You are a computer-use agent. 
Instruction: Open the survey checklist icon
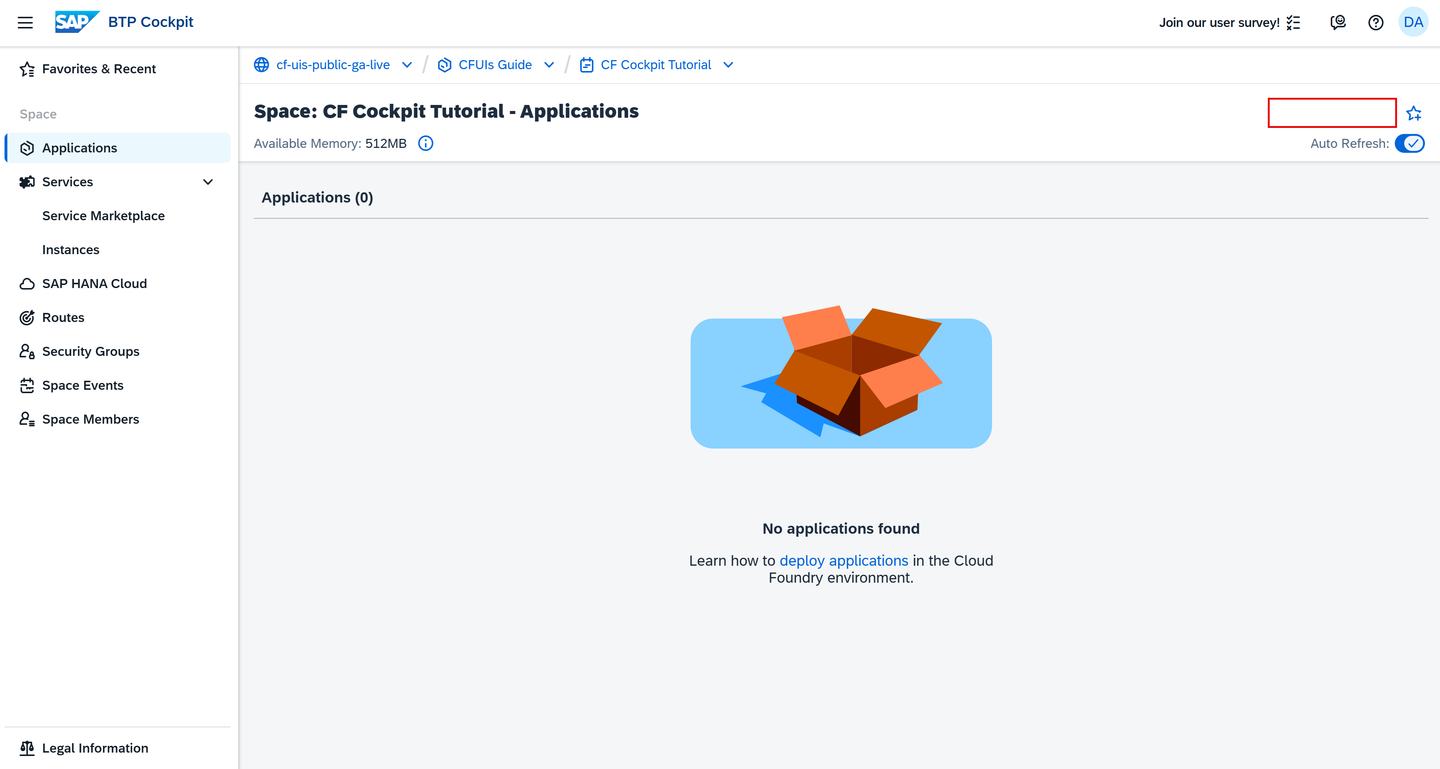click(1294, 22)
